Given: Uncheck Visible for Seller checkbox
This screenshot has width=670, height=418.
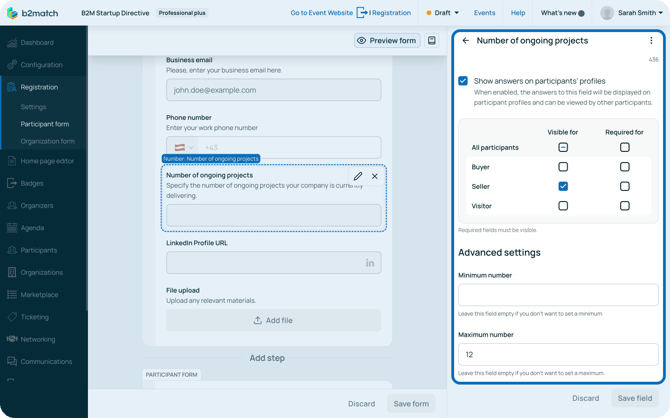Looking at the screenshot, I should pos(563,186).
